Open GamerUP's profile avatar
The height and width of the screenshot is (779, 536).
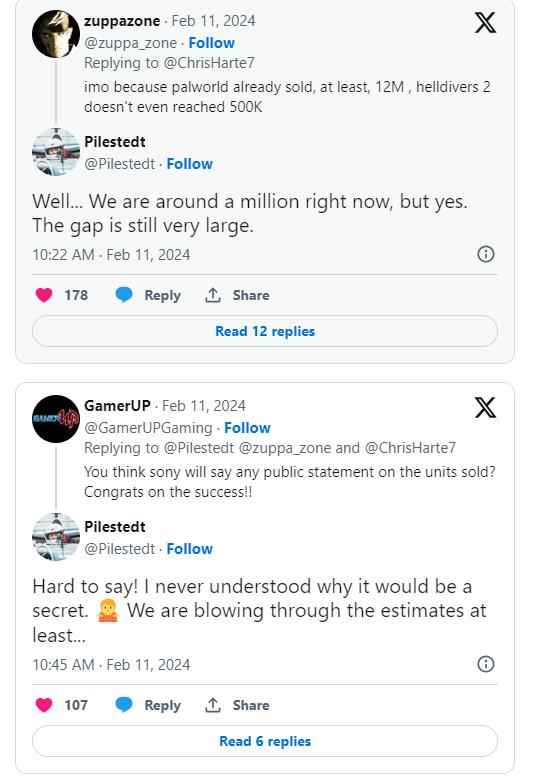[56, 419]
